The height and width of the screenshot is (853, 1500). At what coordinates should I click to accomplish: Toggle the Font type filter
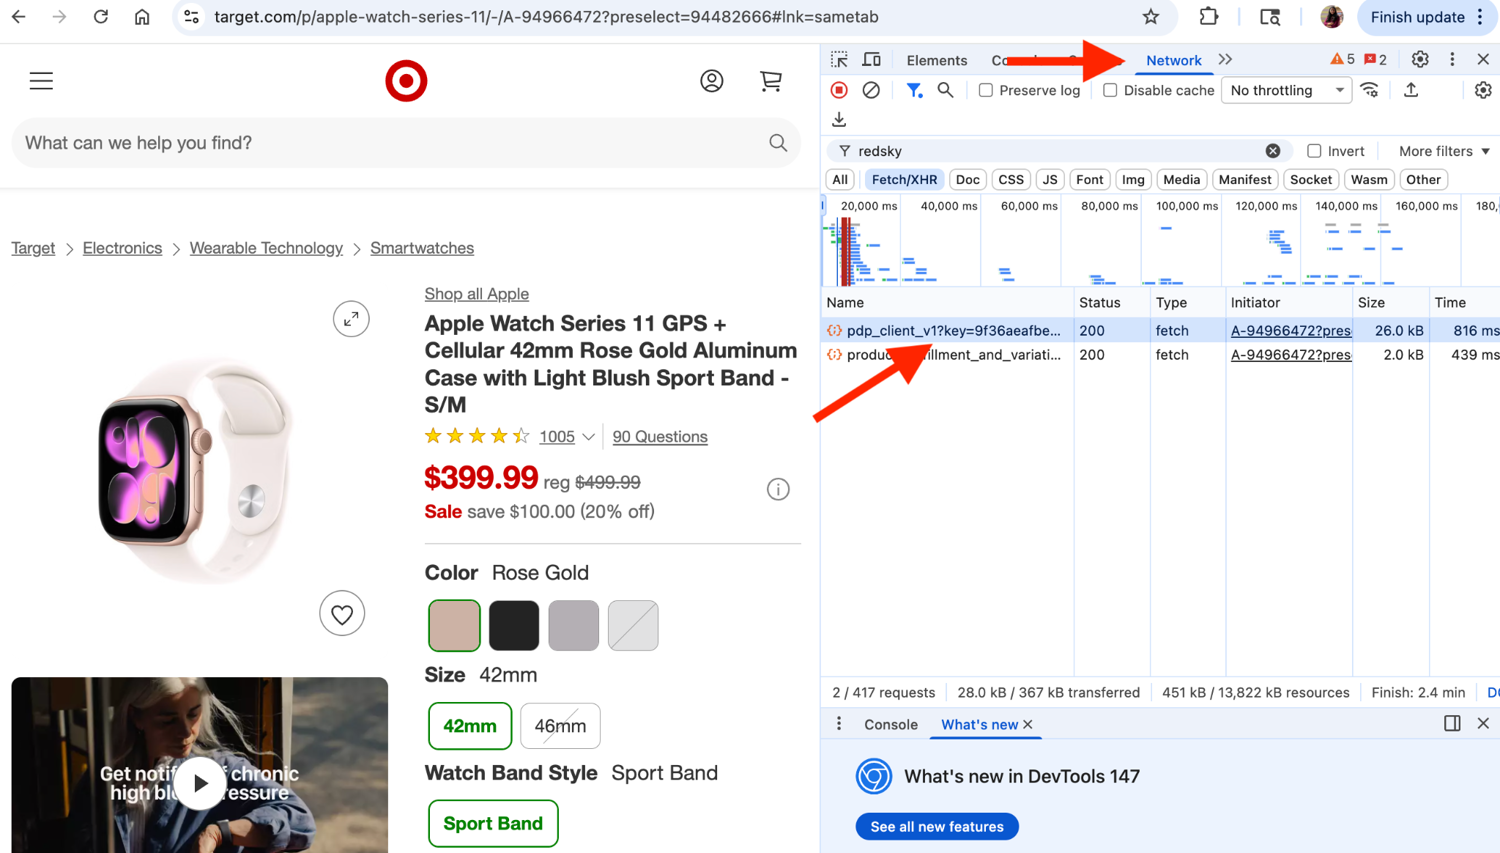pos(1089,180)
